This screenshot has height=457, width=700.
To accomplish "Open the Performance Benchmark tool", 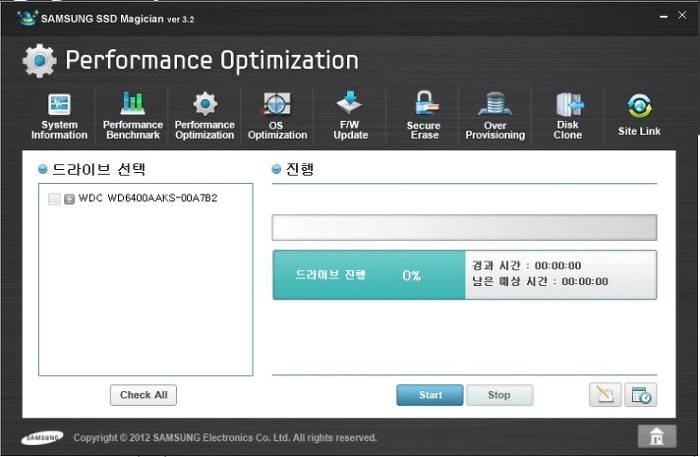I will pos(133,116).
